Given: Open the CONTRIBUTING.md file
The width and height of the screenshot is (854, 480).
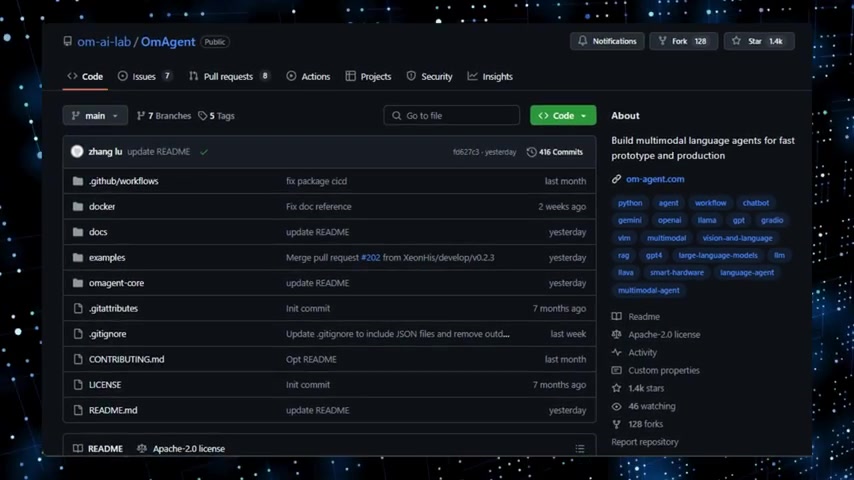Looking at the screenshot, I should pyautogui.click(x=126, y=360).
